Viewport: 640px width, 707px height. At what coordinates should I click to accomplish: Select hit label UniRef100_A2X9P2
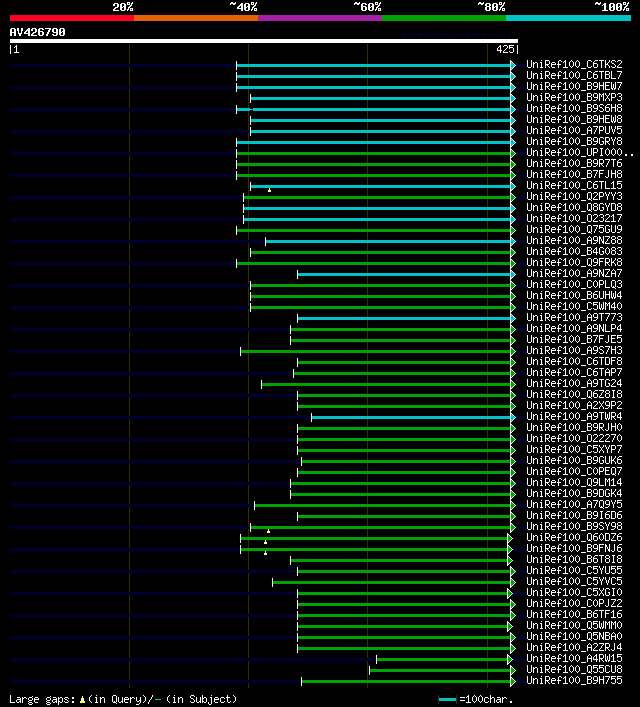pos(574,405)
